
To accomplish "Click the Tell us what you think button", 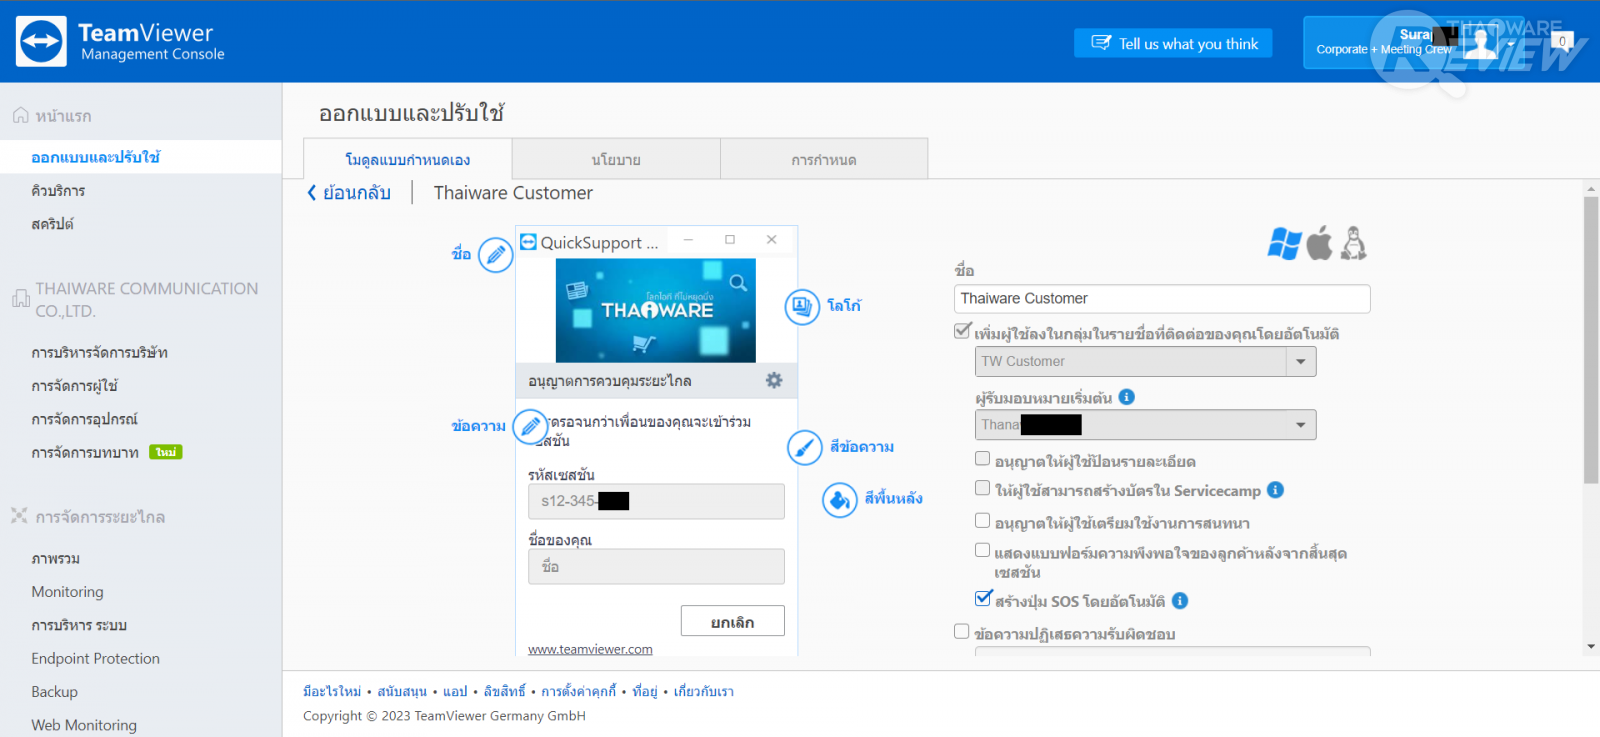I will (x=1173, y=43).
